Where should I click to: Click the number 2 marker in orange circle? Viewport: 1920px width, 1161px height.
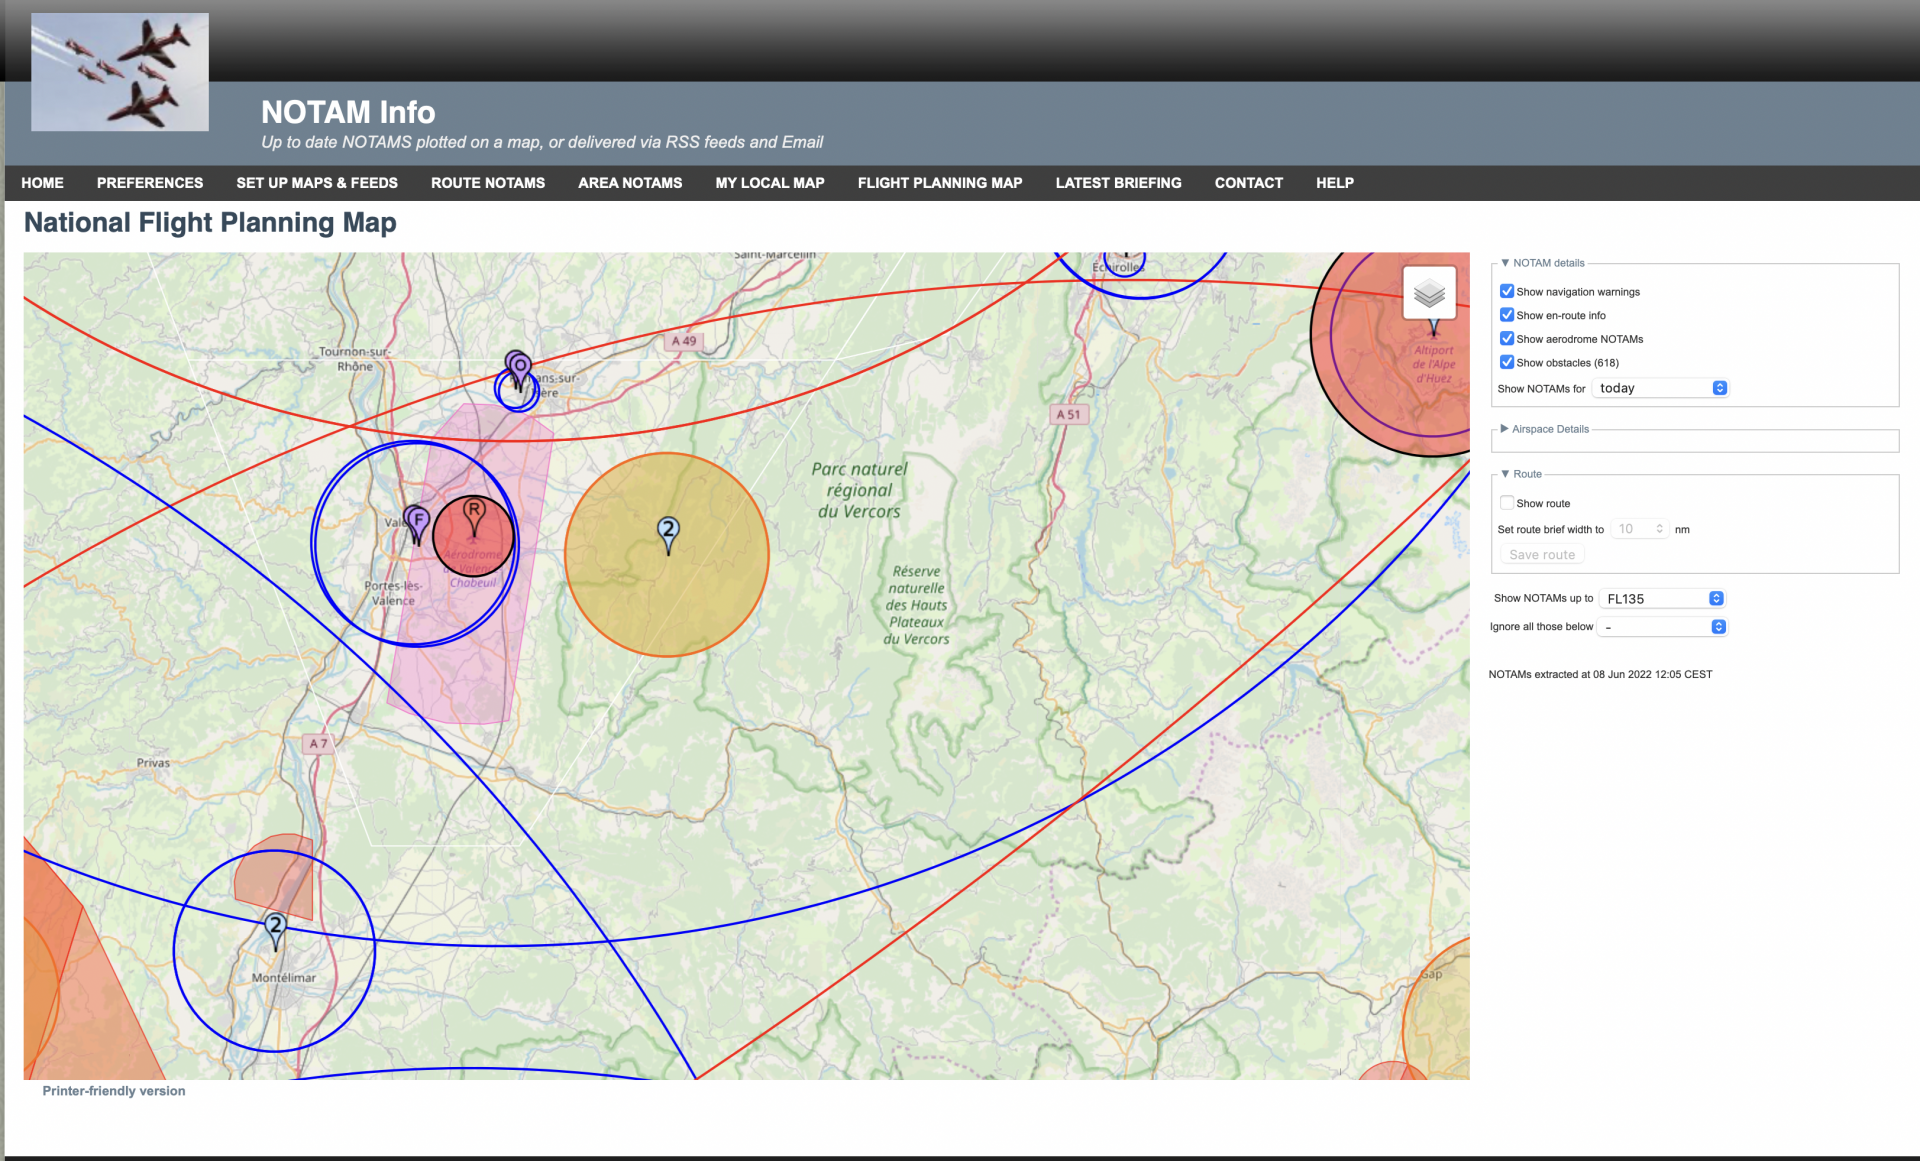click(x=668, y=534)
